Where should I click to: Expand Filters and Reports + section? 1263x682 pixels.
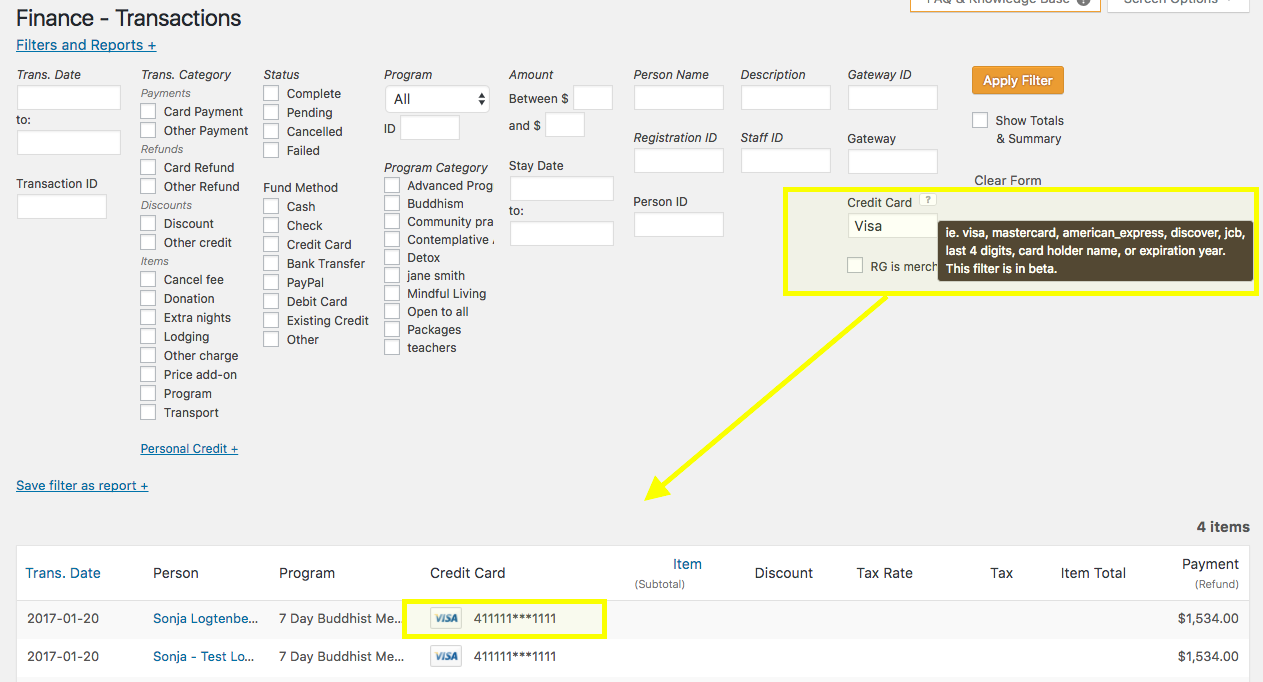click(86, 45)
